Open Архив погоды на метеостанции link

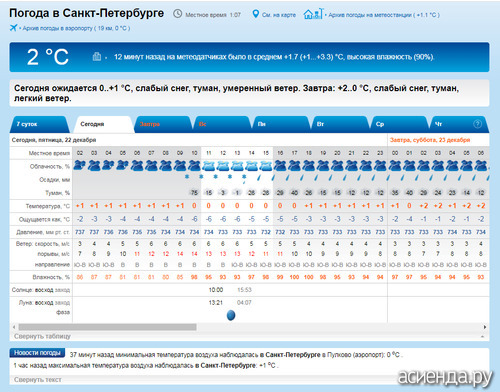384,15
